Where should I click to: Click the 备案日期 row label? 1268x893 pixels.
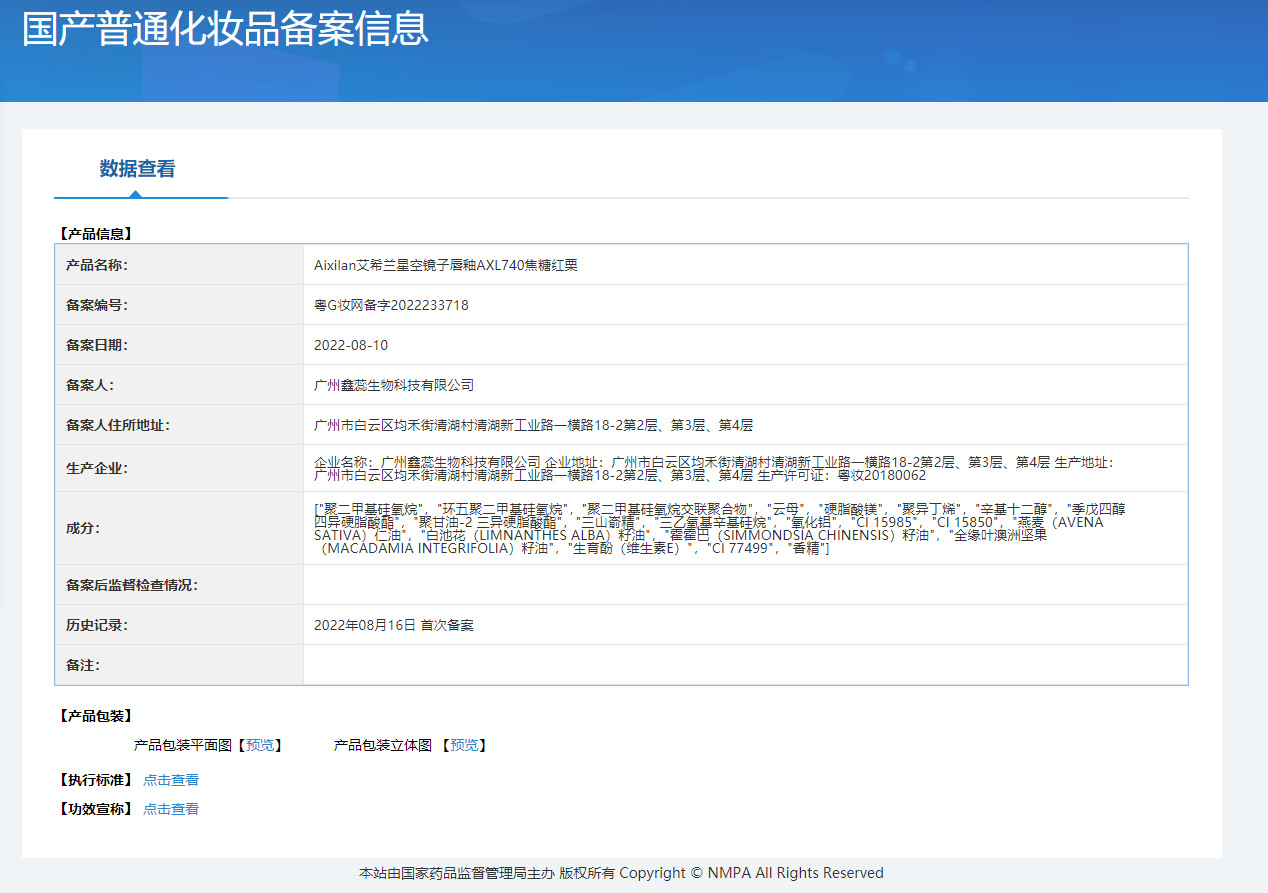pos(97,345)
